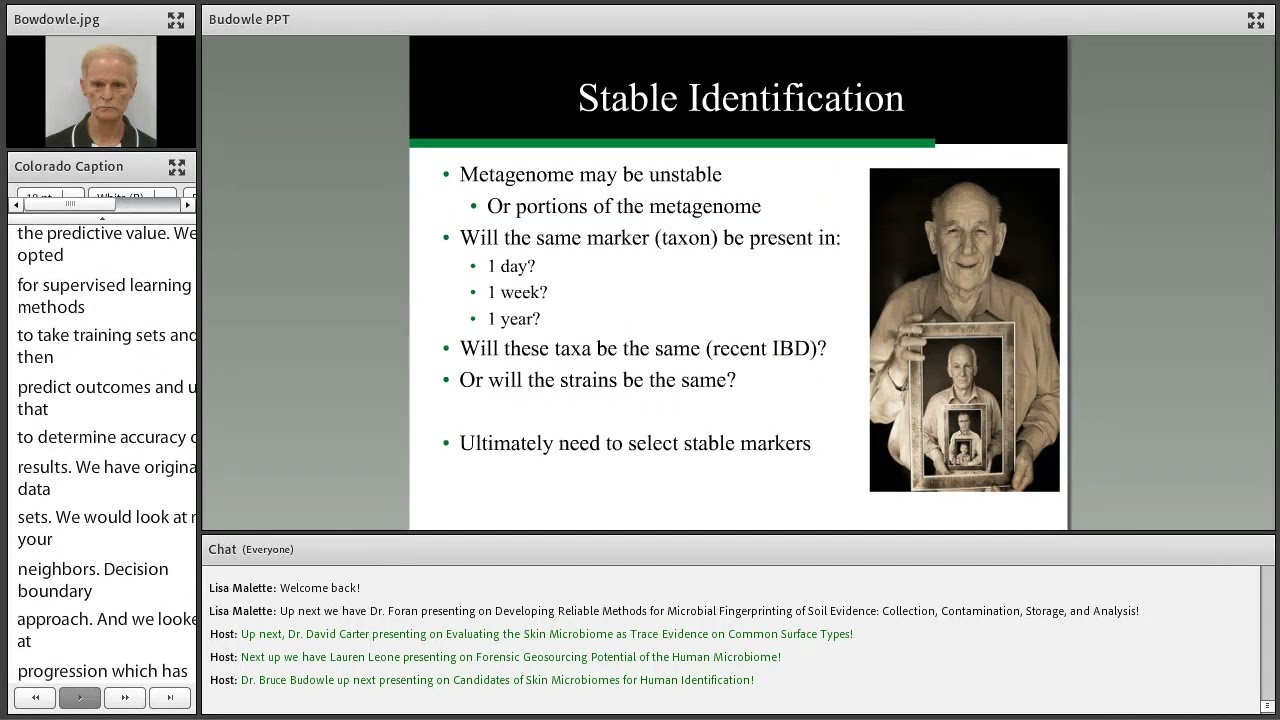Click the caption play button

[x=80, y=698]
